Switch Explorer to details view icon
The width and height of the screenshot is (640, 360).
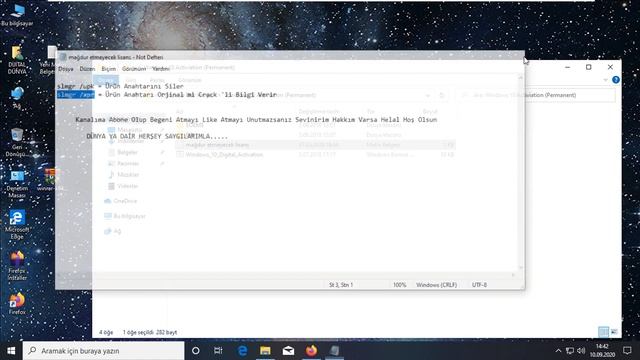pyautogui.click(x=603, y=331)
